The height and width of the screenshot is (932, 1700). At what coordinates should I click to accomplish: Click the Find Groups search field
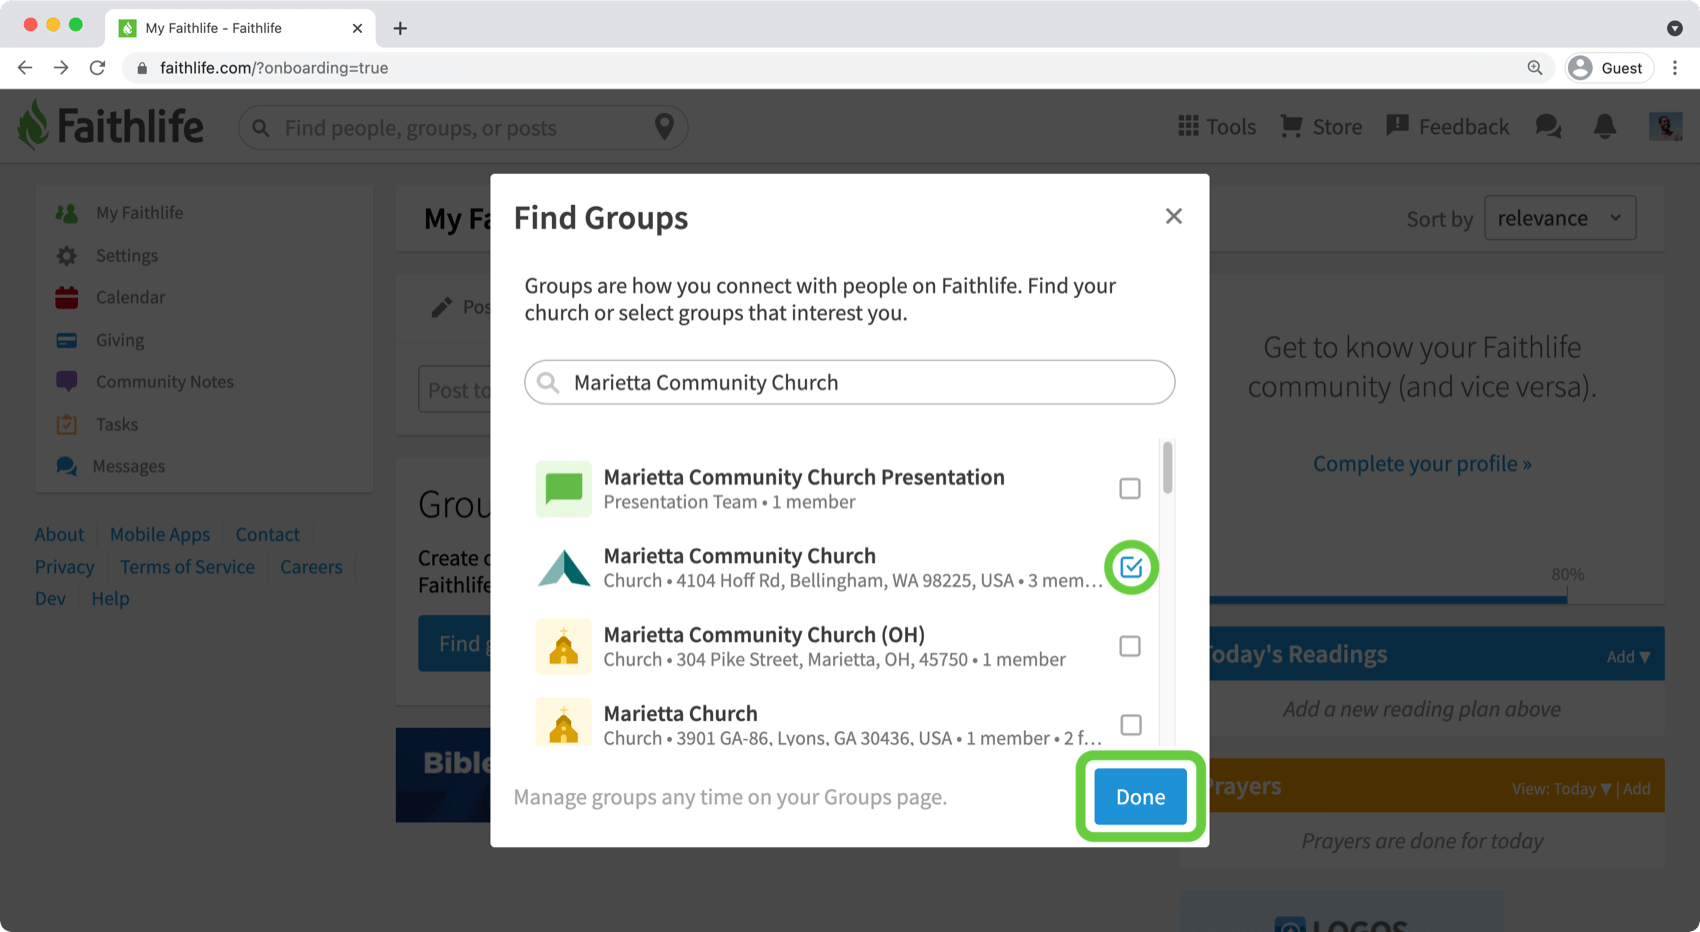coord(850,383)
